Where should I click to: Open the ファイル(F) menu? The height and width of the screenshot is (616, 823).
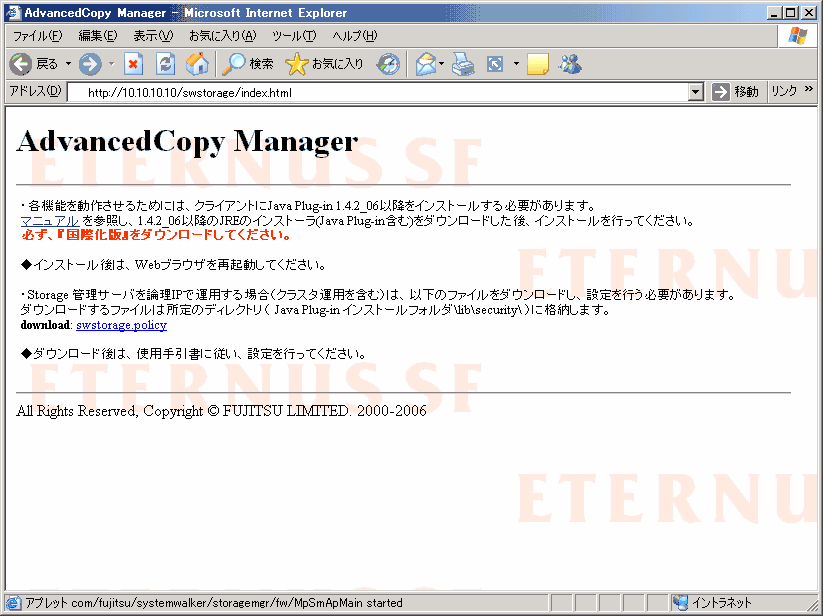click(x=37, y=36)
